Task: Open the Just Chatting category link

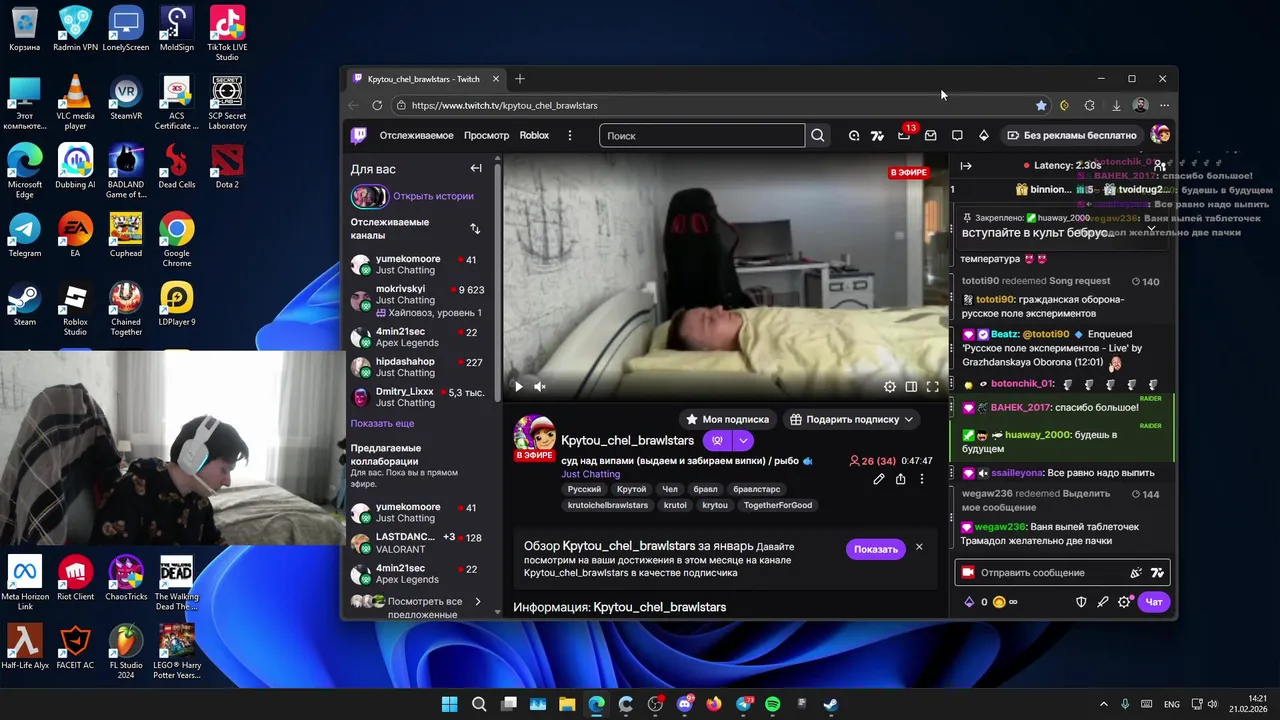Action: coord(590,474)
